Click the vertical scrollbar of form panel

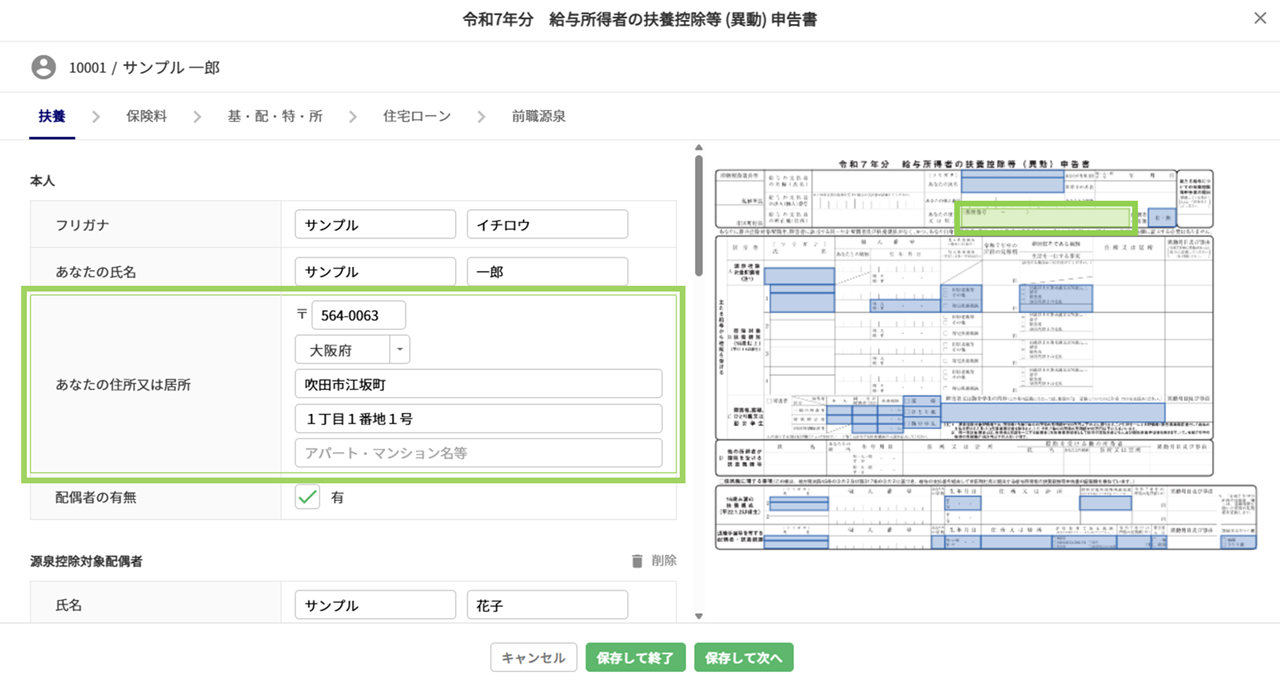point(698,215)
